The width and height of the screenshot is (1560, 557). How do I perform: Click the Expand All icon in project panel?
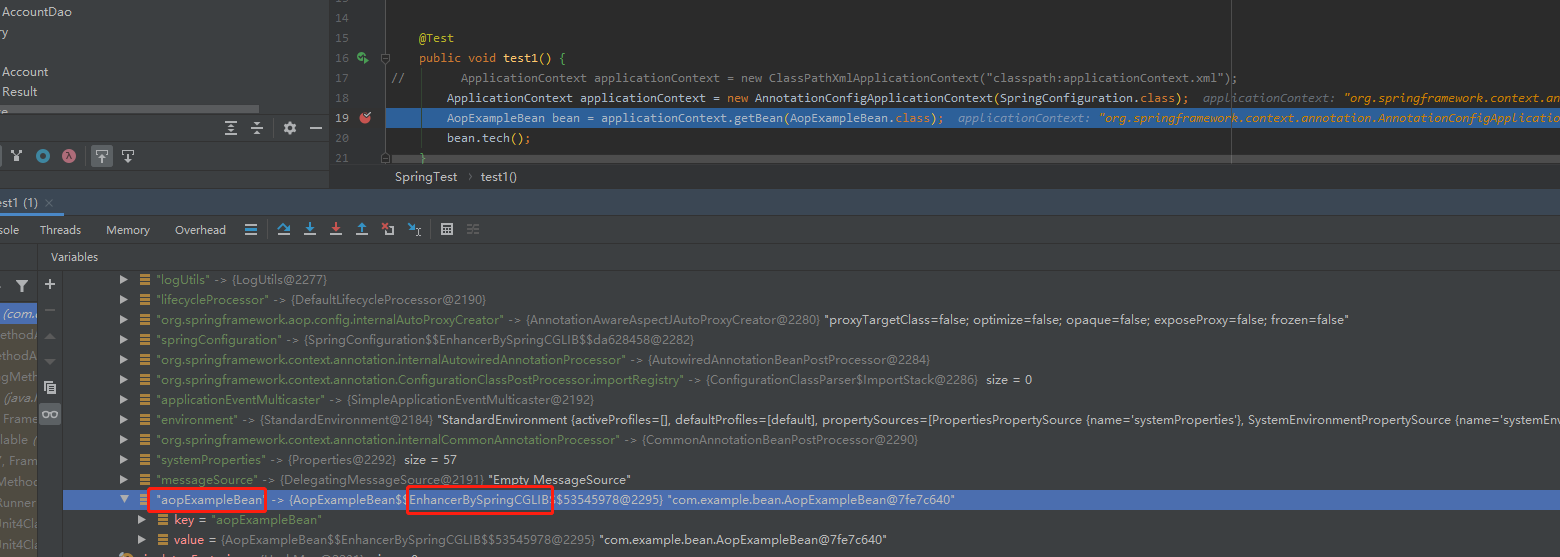(231, 128)
